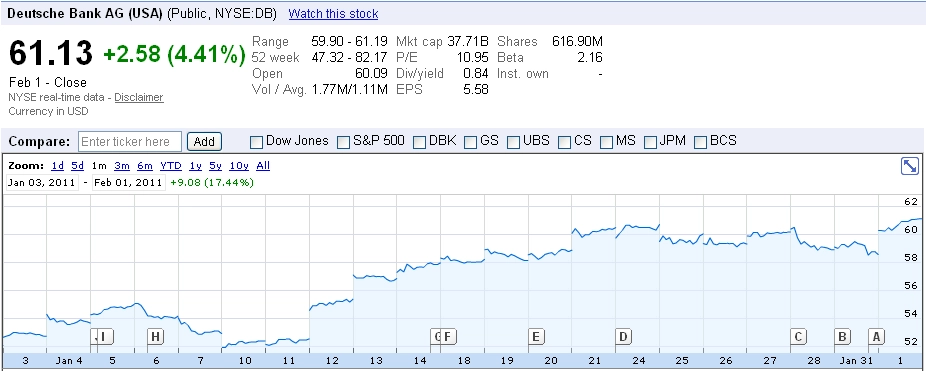Toggle MS comparison checkbox
926x371 pixels.
point(607,142)
